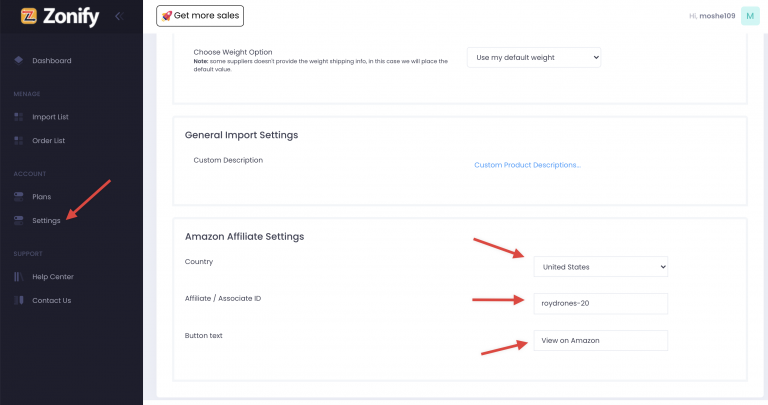Click the General Import Settings heading
Viewport: 768px width, 405px height.
tap(241, 135)
